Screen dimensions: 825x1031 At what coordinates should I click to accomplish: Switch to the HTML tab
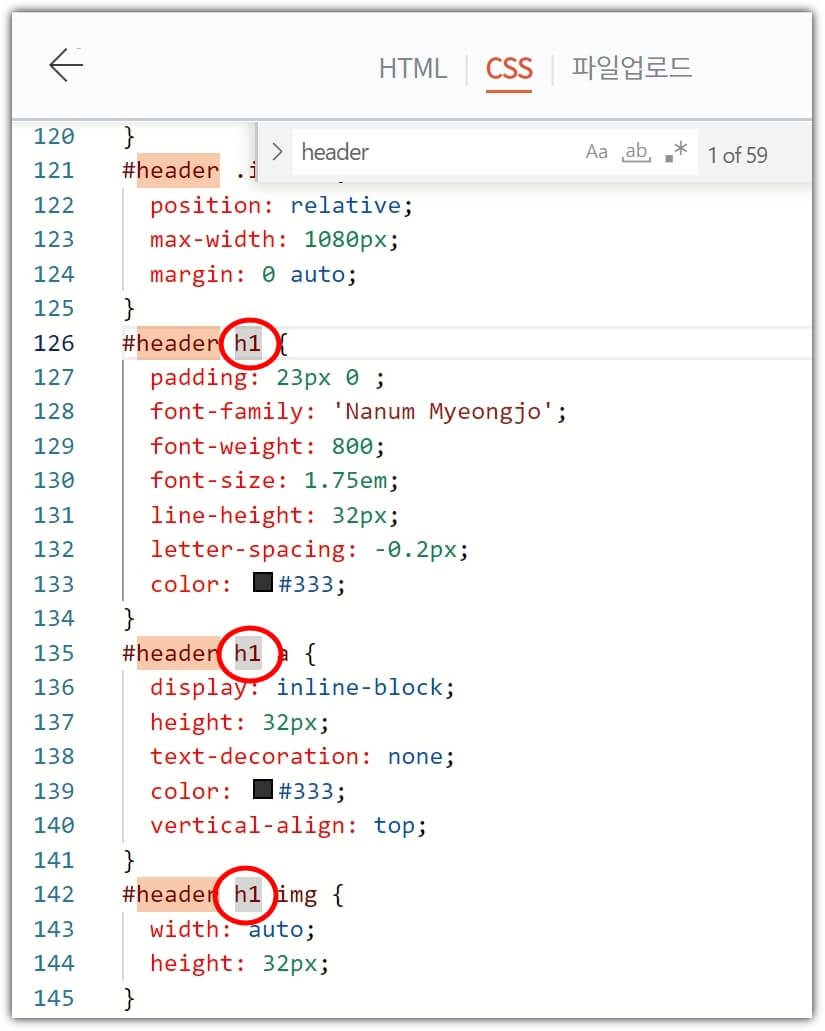pos(412,68)
